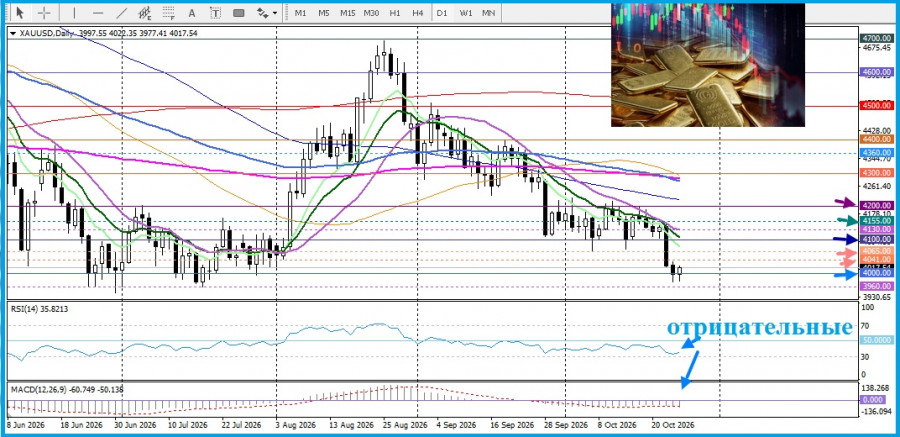
Task: Click the 4600.00 price level label
Action: point(876,72)
